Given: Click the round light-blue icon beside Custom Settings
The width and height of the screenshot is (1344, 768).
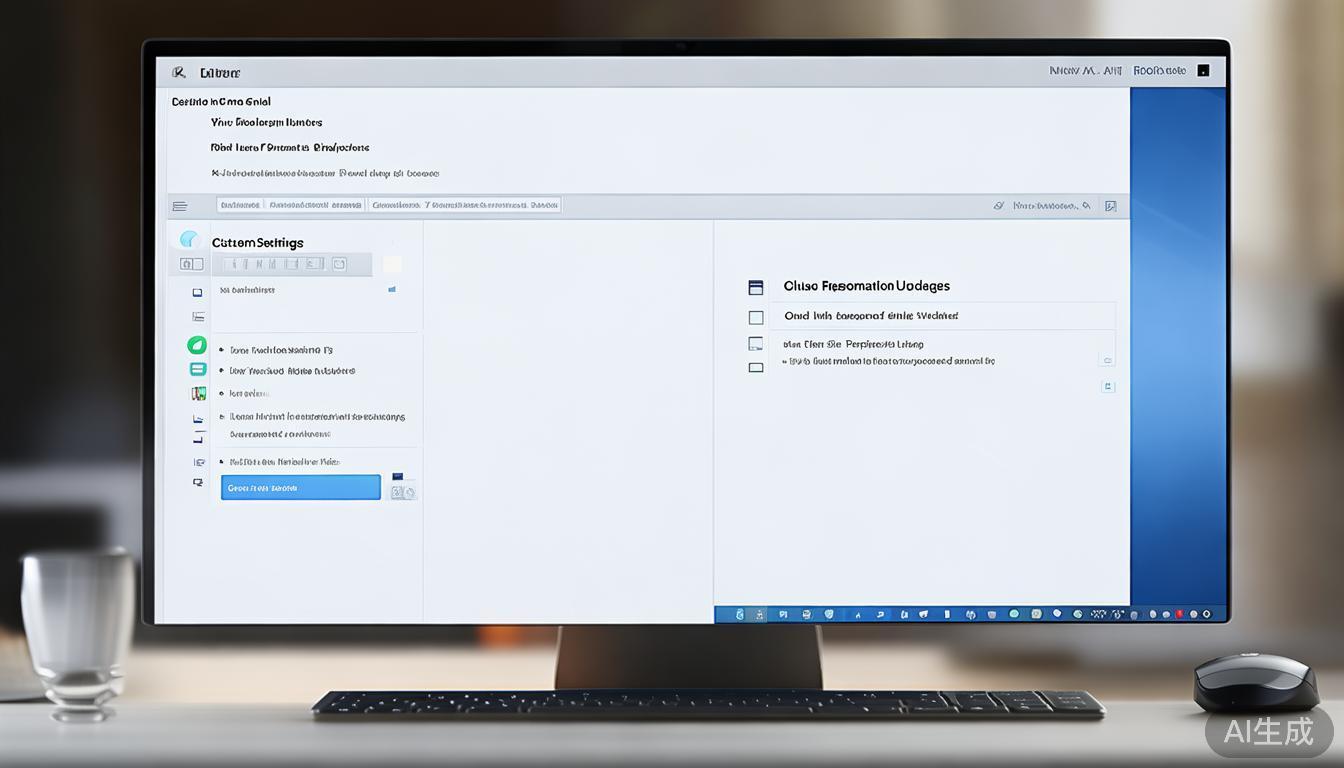Looking at the screenshot, I should tap(189, 240).
